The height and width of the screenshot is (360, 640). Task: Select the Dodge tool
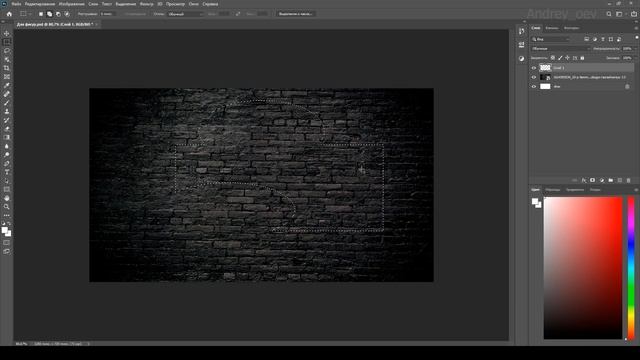point(7,155)
